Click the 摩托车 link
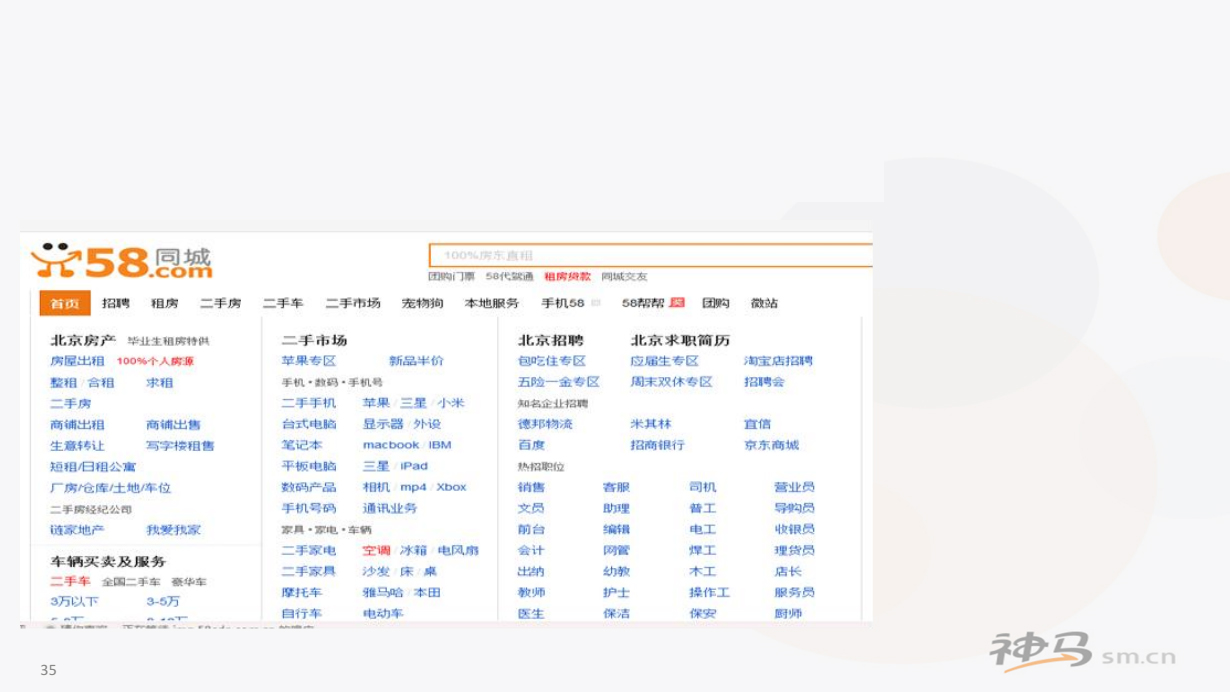Viewport: 1230px width, 692px height. [x=302, y=592]
